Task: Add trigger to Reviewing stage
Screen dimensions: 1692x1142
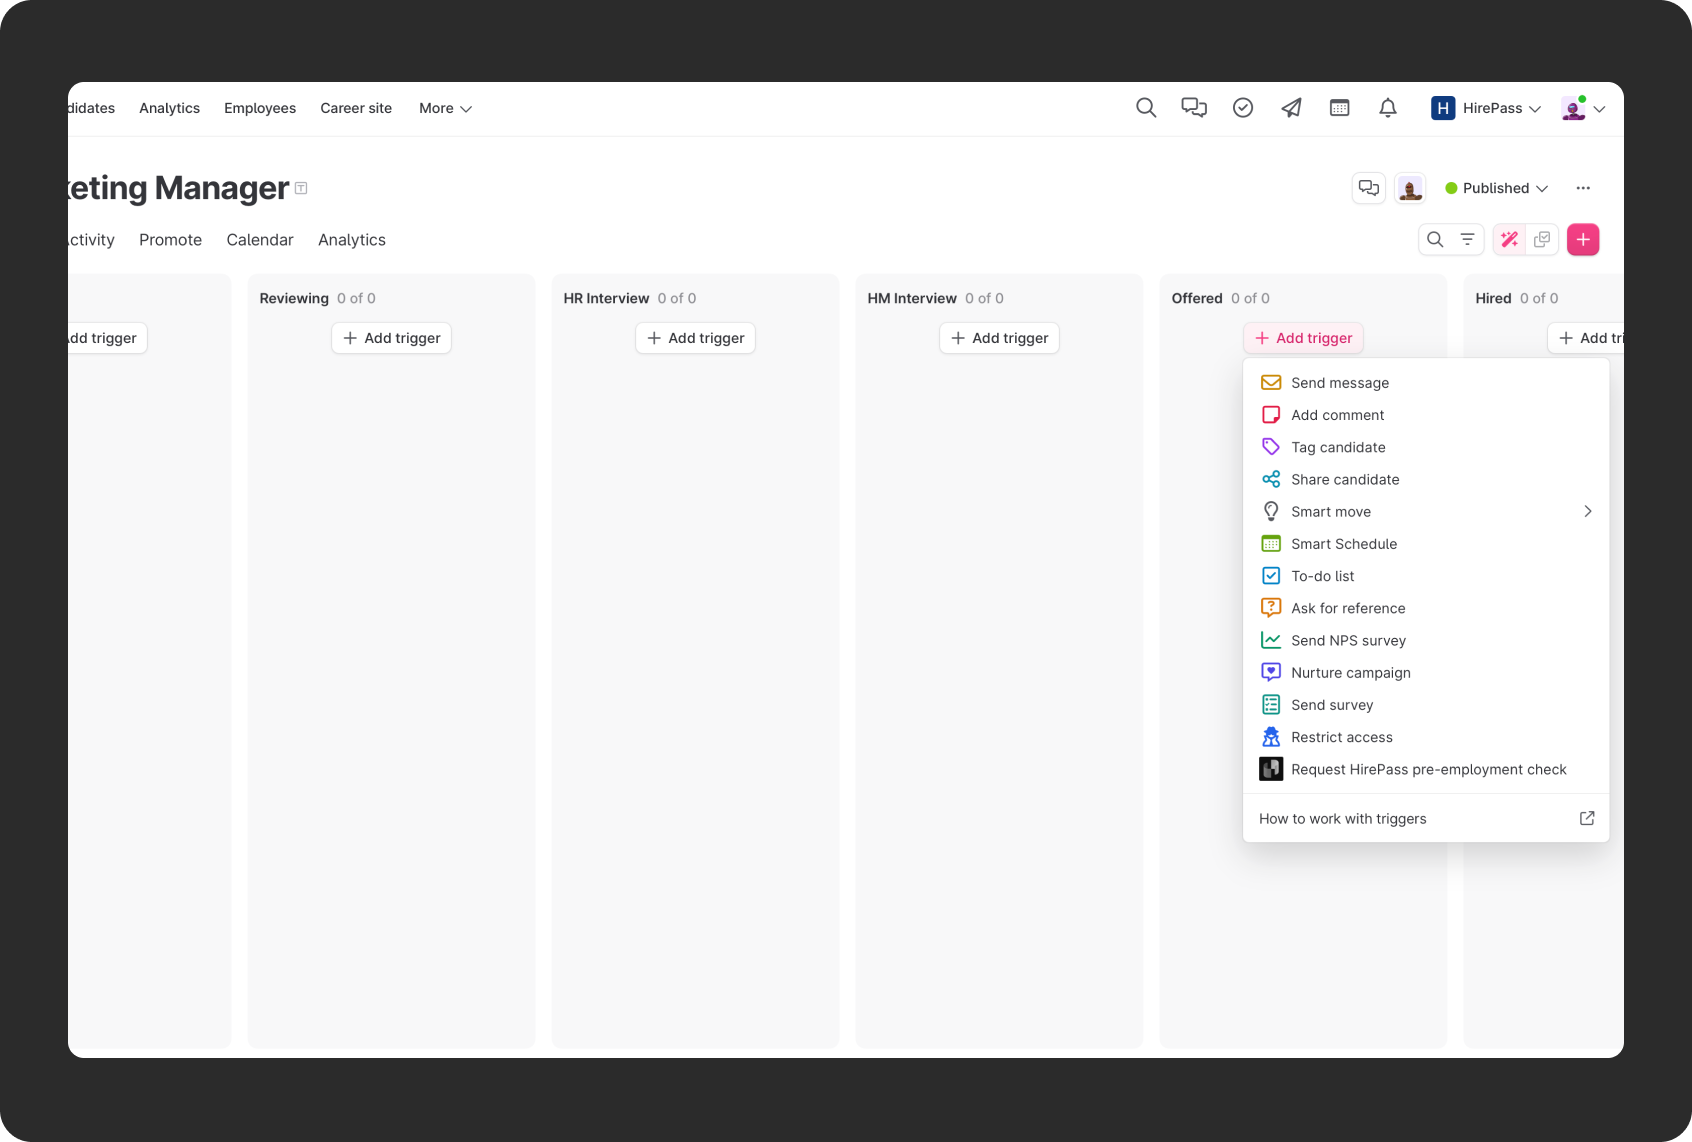Action: (x=391, y=338)
